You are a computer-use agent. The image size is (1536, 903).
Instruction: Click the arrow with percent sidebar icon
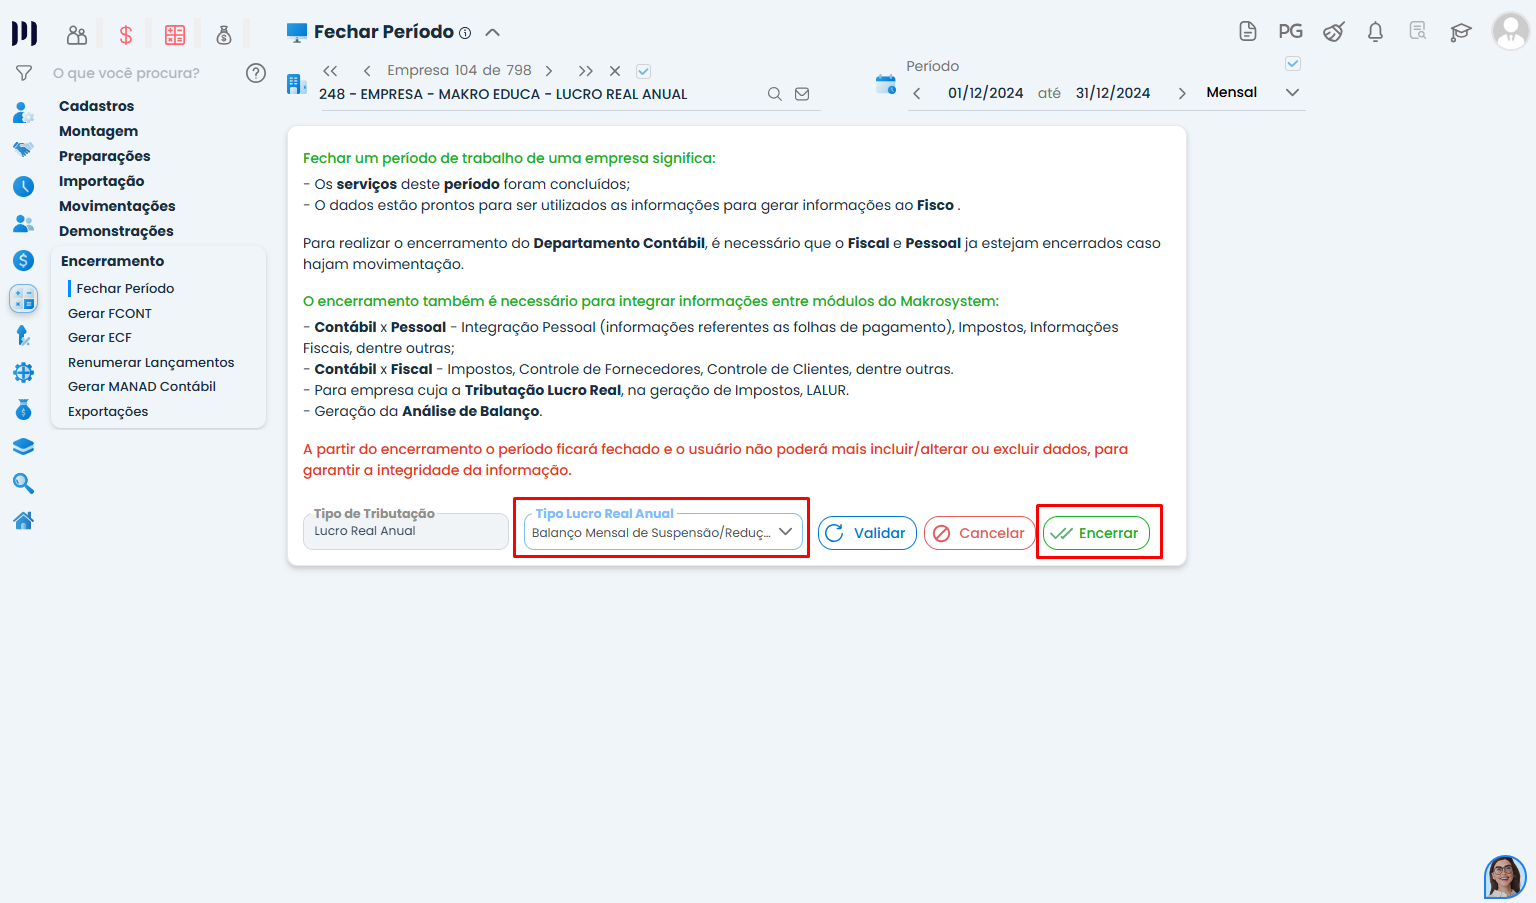[23, 335]
